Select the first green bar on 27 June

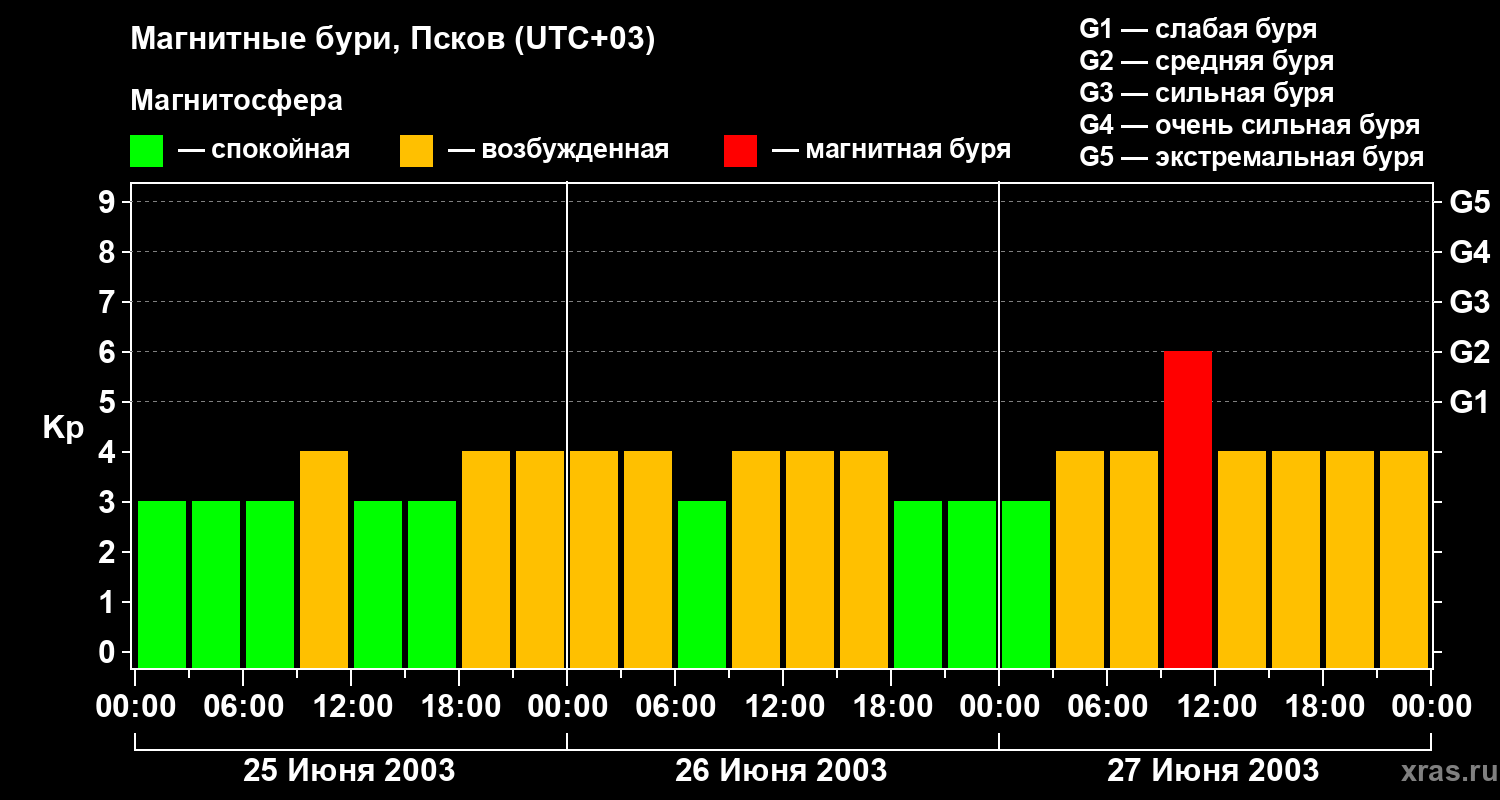tap(1025, 584)
